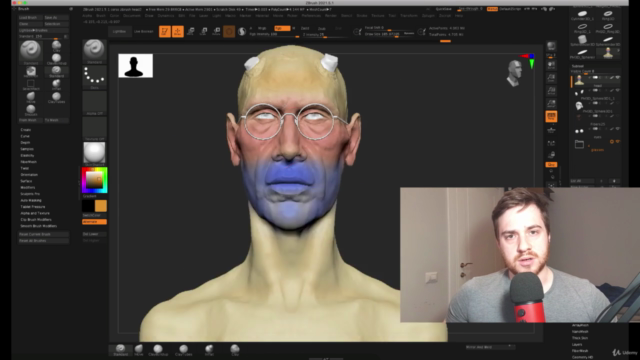
Task: Click the QuickSave button
Action: pos(443,9)
